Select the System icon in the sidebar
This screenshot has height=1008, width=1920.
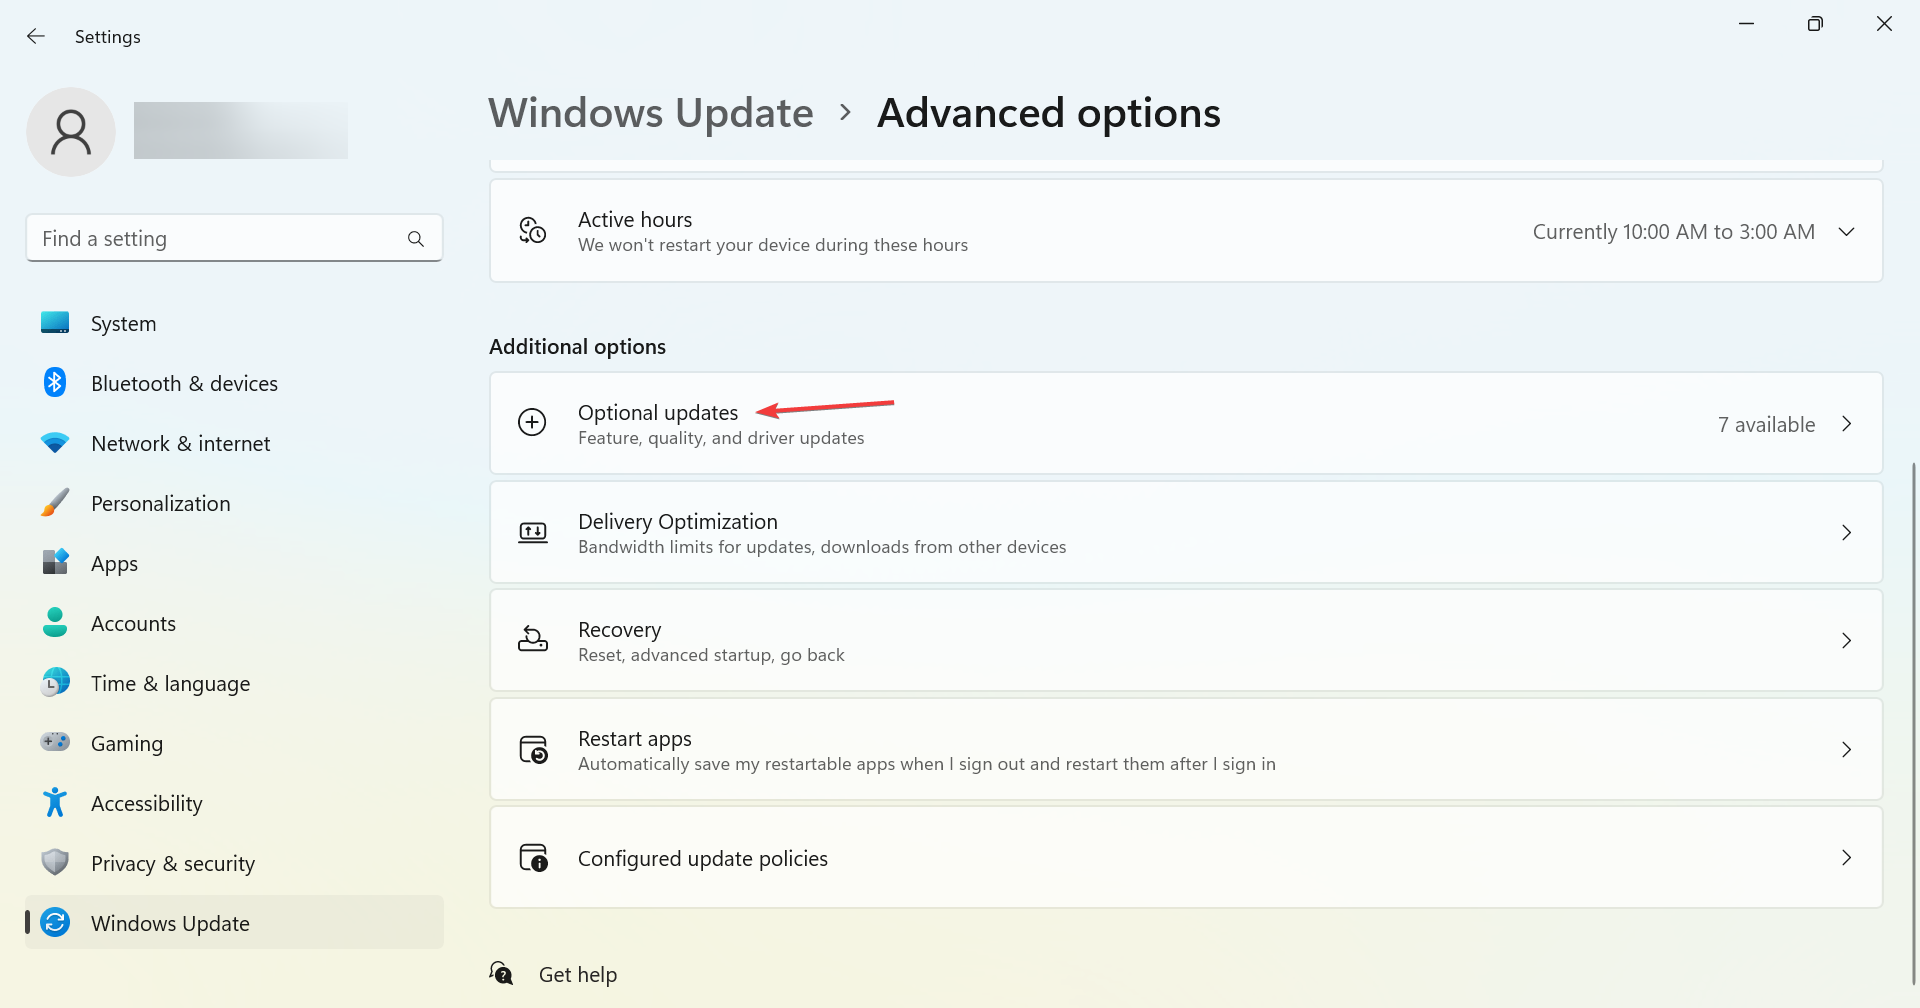55,322
